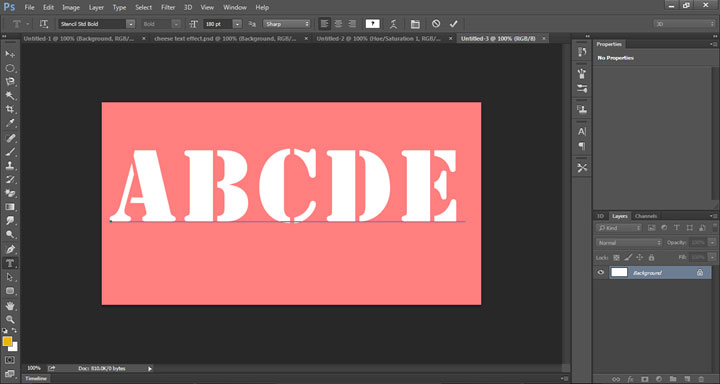Select the Smudge tool

tap(10, 220)
